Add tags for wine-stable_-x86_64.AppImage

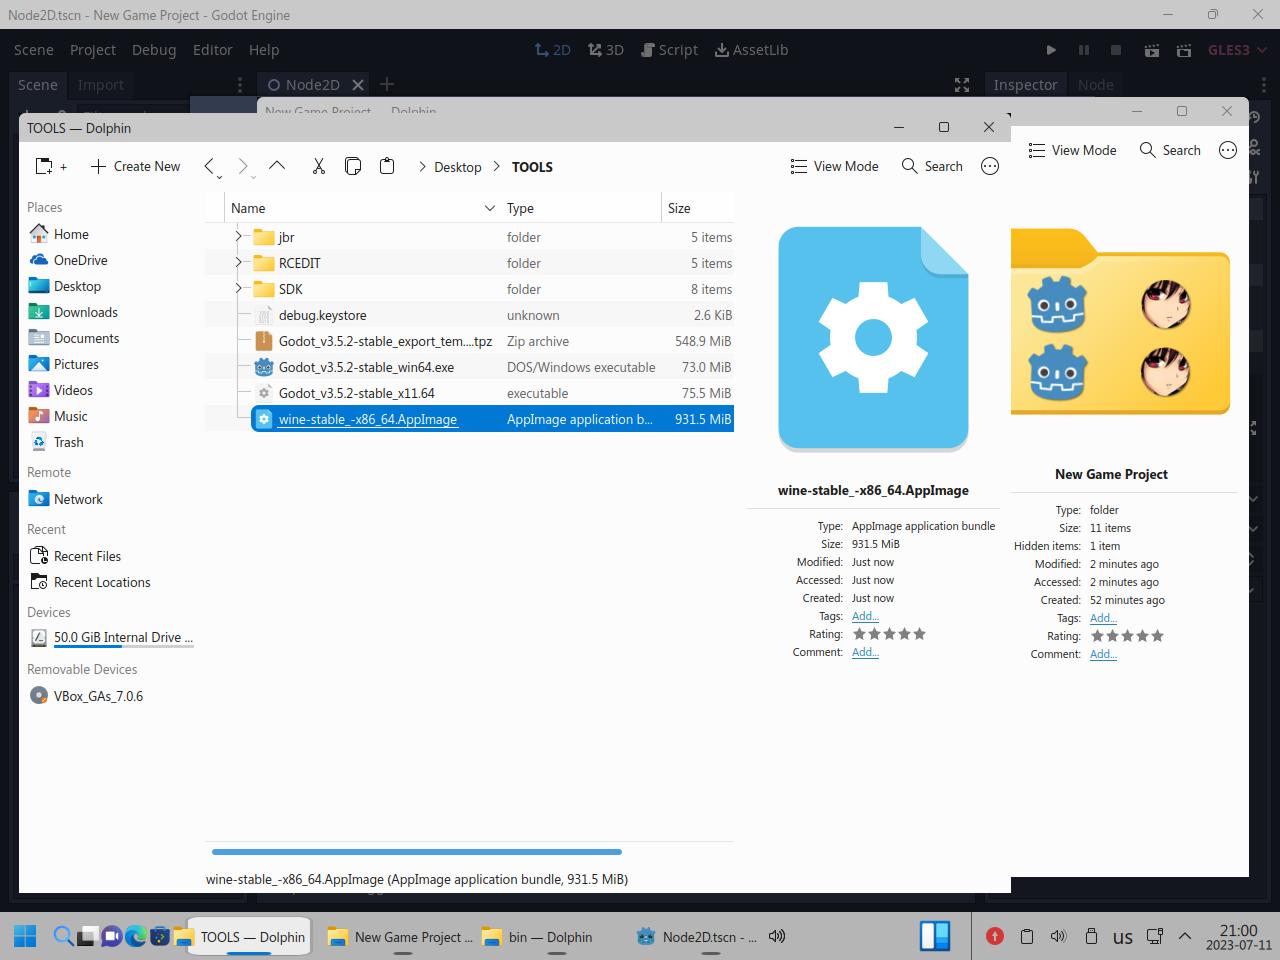tap(865, 616)
